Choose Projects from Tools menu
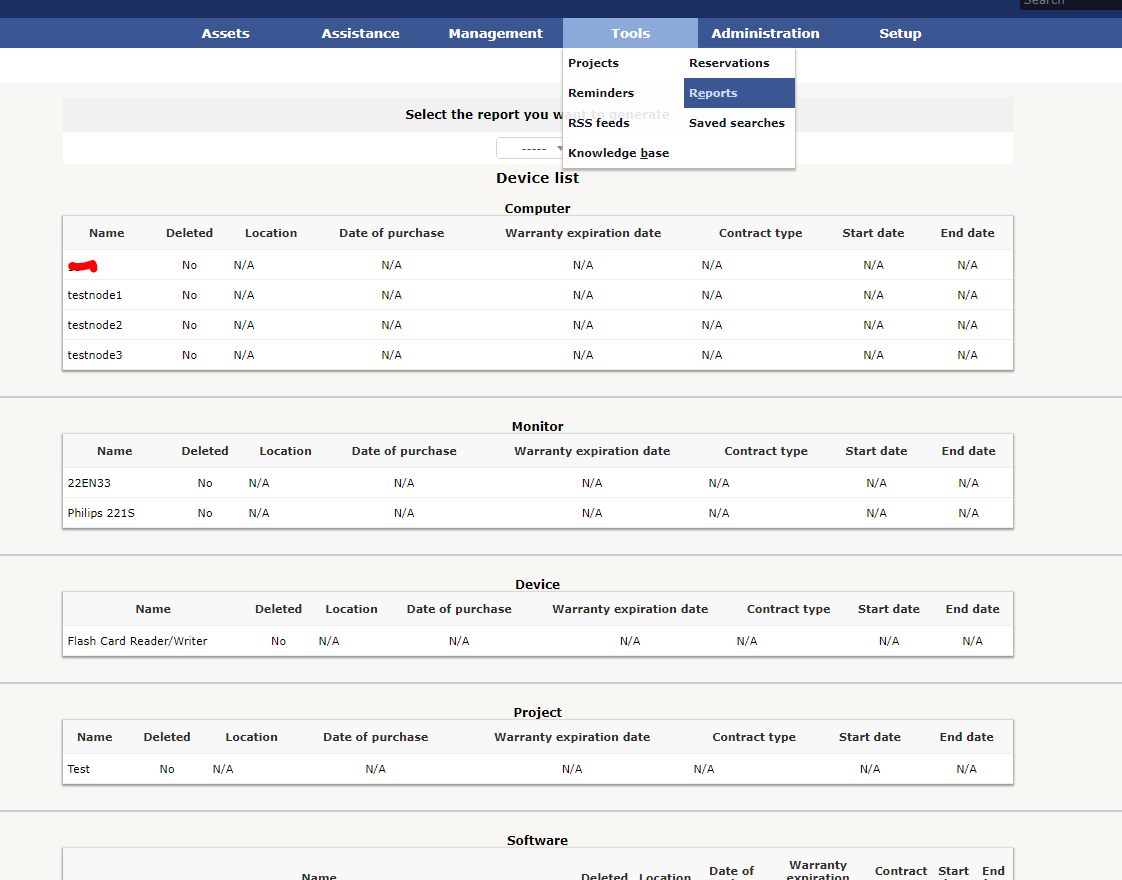Viewport: 1122px width, 880px height. click(x=593, y=63)
